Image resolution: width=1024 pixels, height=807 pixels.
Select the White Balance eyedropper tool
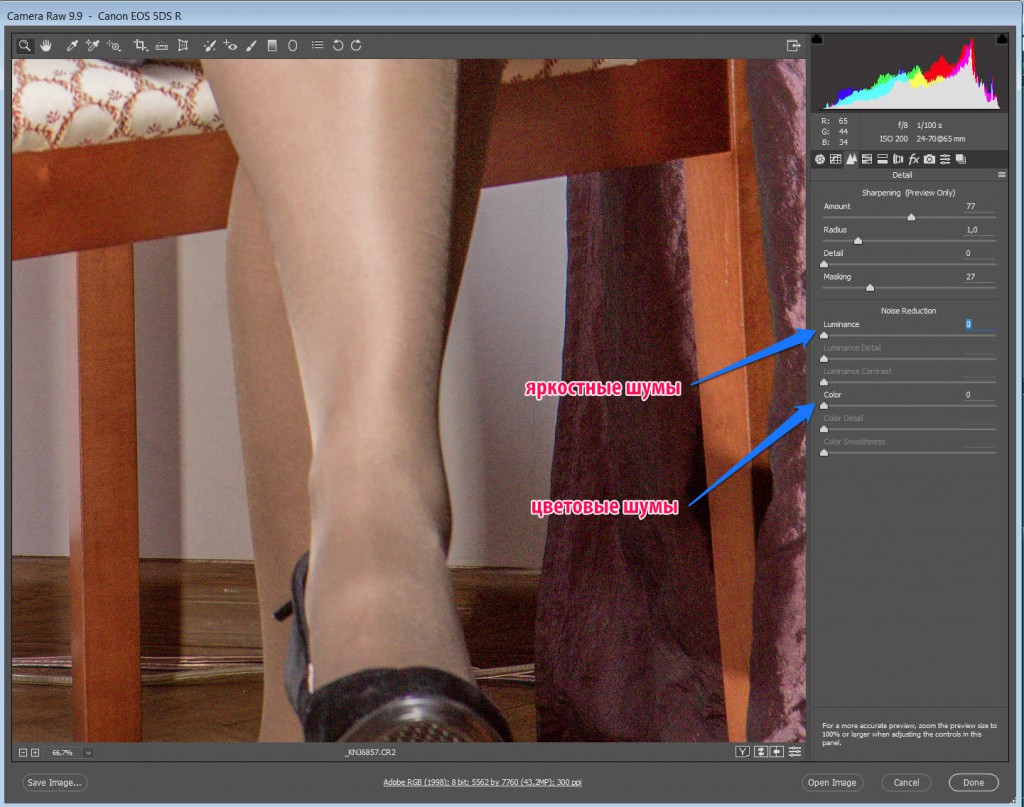tap(72, 45)
